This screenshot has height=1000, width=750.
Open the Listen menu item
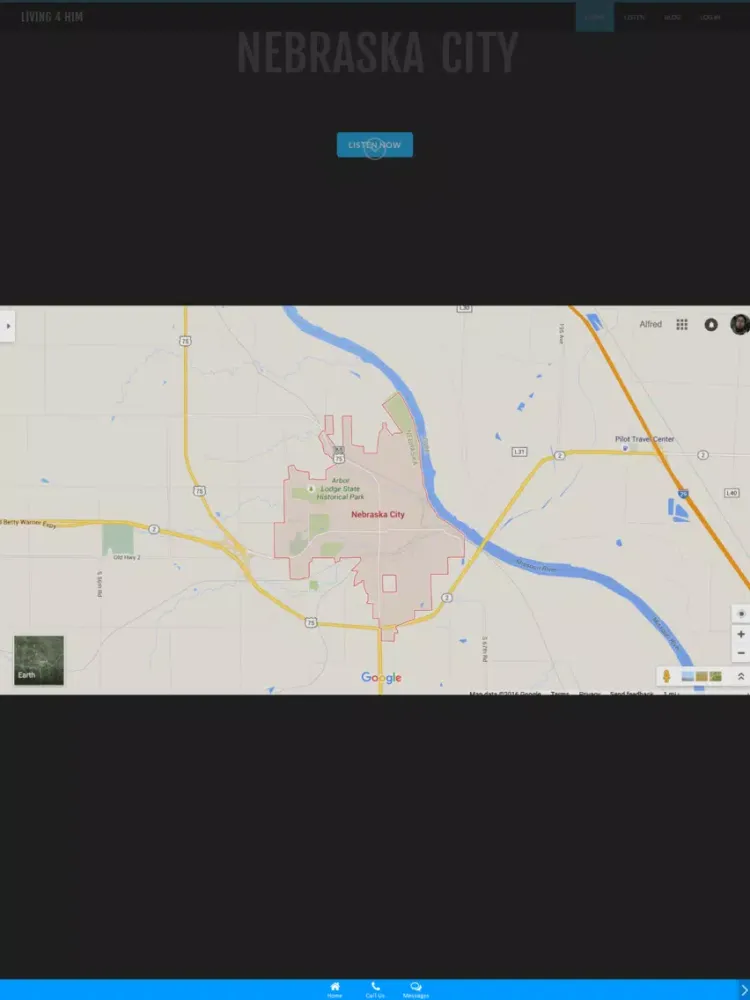(634, 17)
